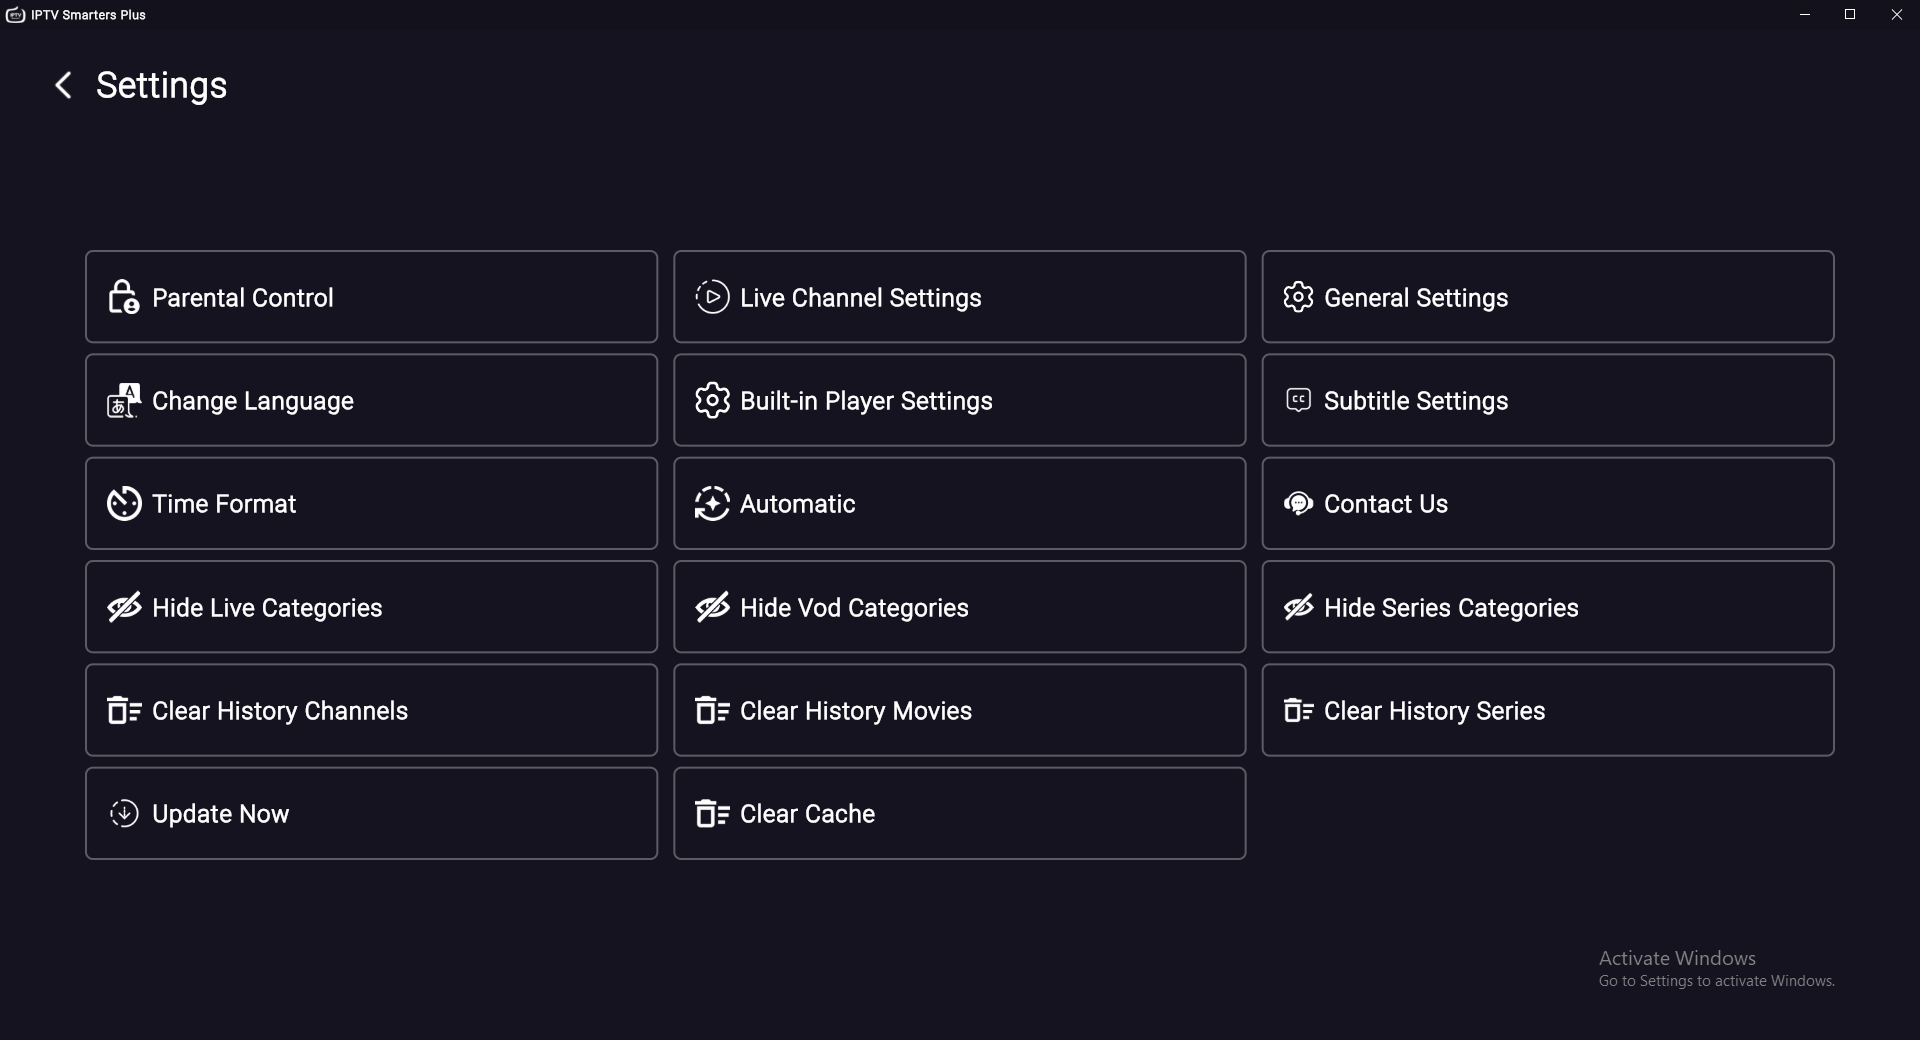Select the Live Channel Settings play icon
Image resolution: width=1920 pixels, height=1040 pixels.
pos(711,297)
